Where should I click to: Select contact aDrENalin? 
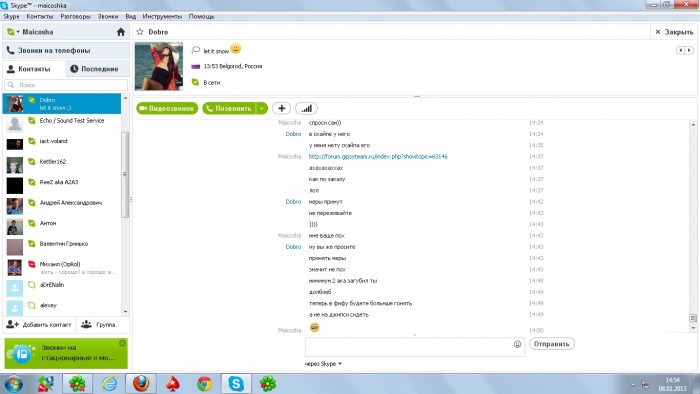62,288
